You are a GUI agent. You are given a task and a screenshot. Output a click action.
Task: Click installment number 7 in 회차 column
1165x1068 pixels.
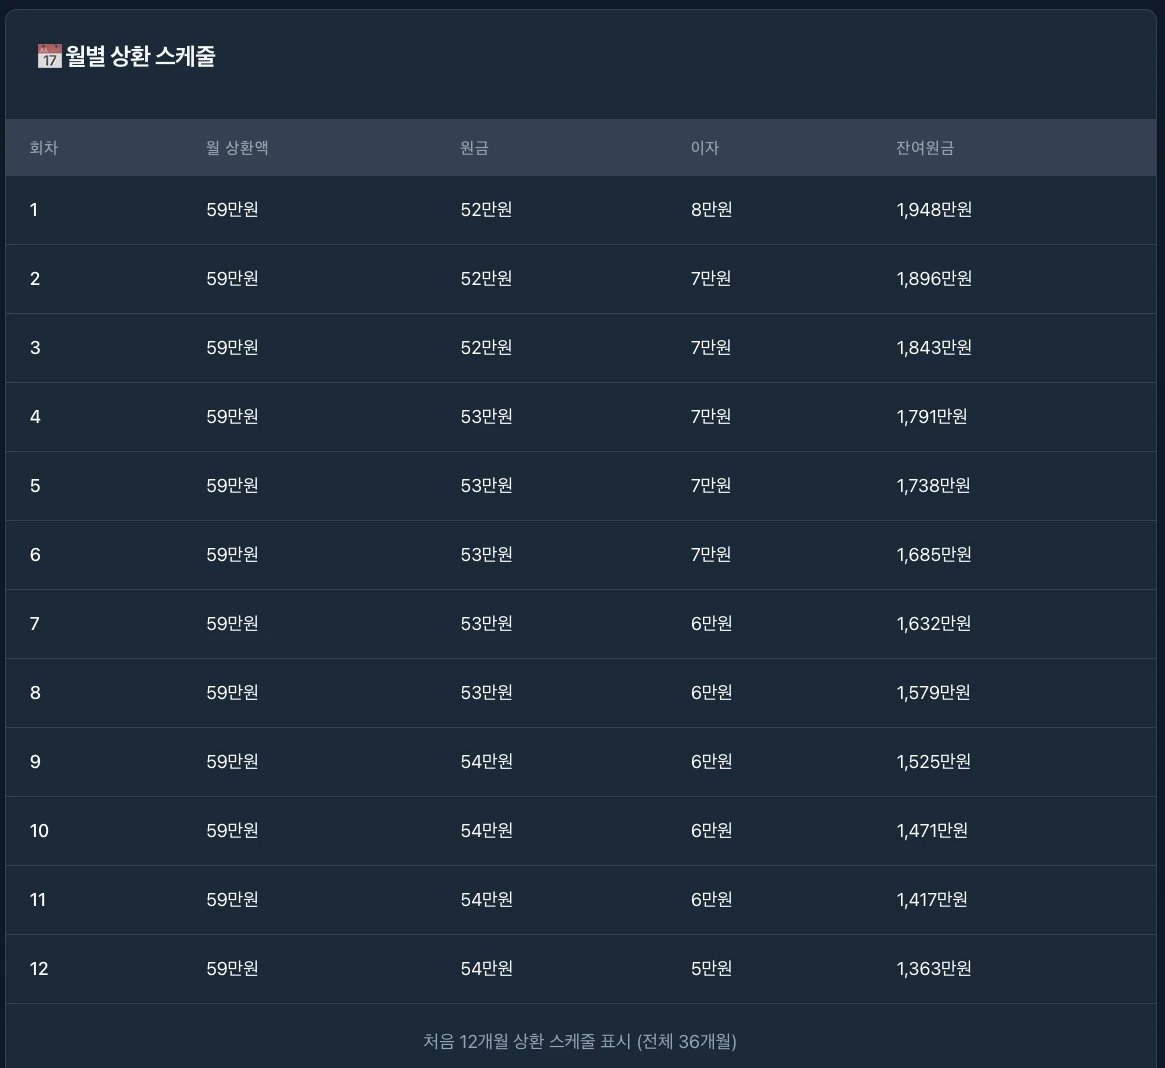34,624
